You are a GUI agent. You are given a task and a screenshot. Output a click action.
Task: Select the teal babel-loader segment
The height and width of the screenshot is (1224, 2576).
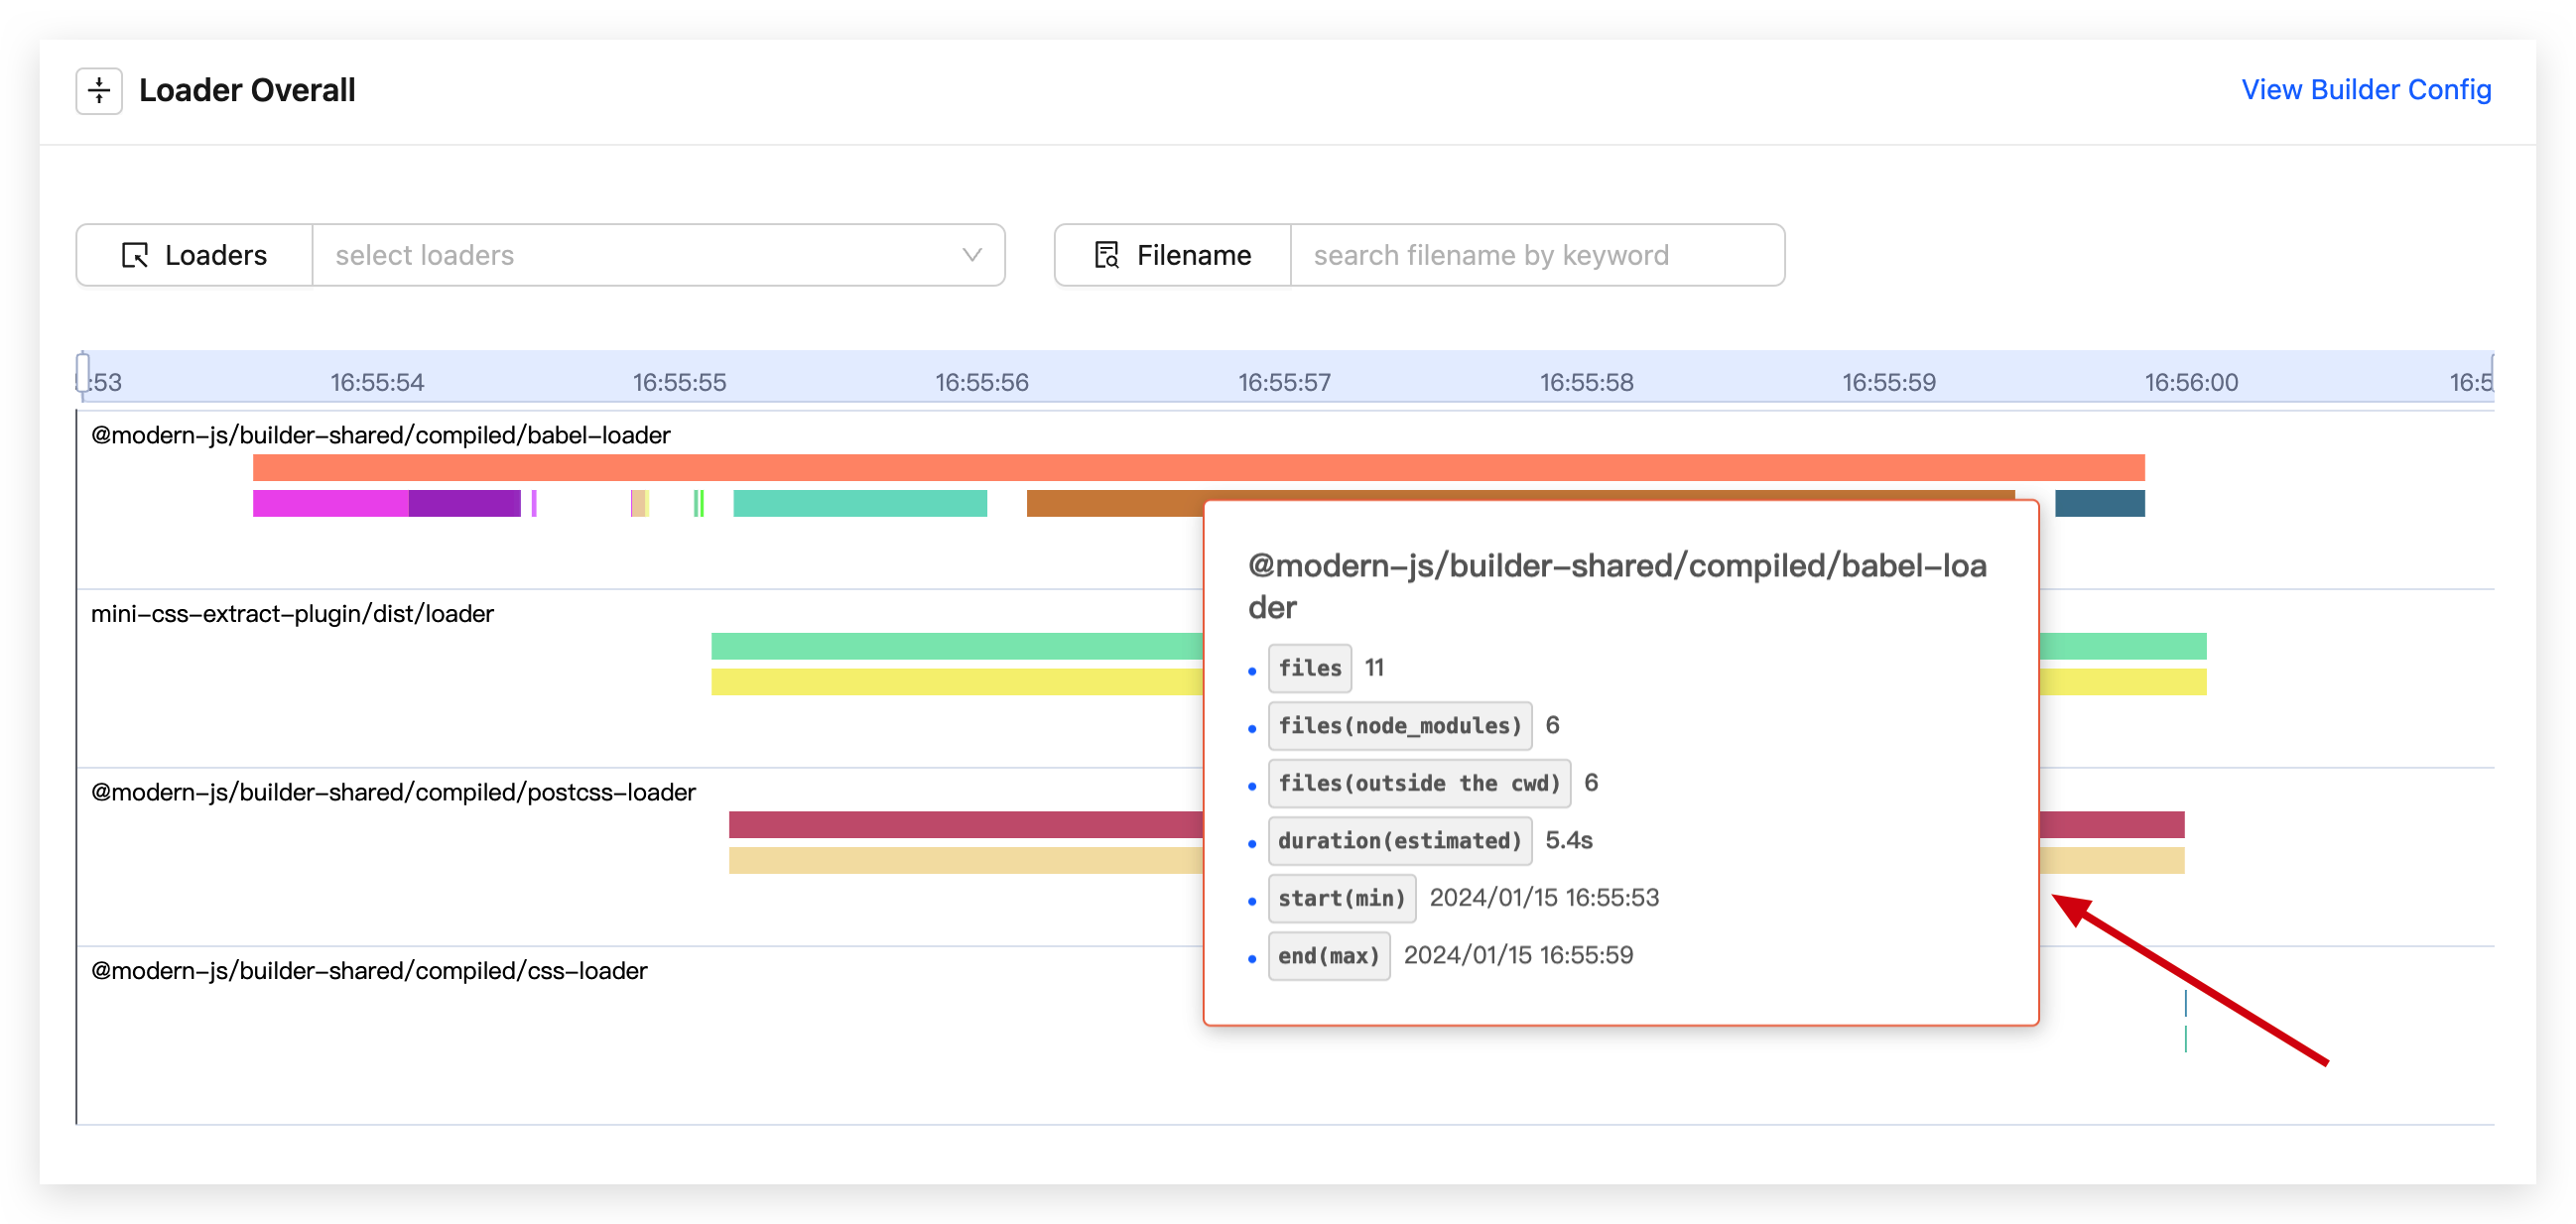coord(860,503)
